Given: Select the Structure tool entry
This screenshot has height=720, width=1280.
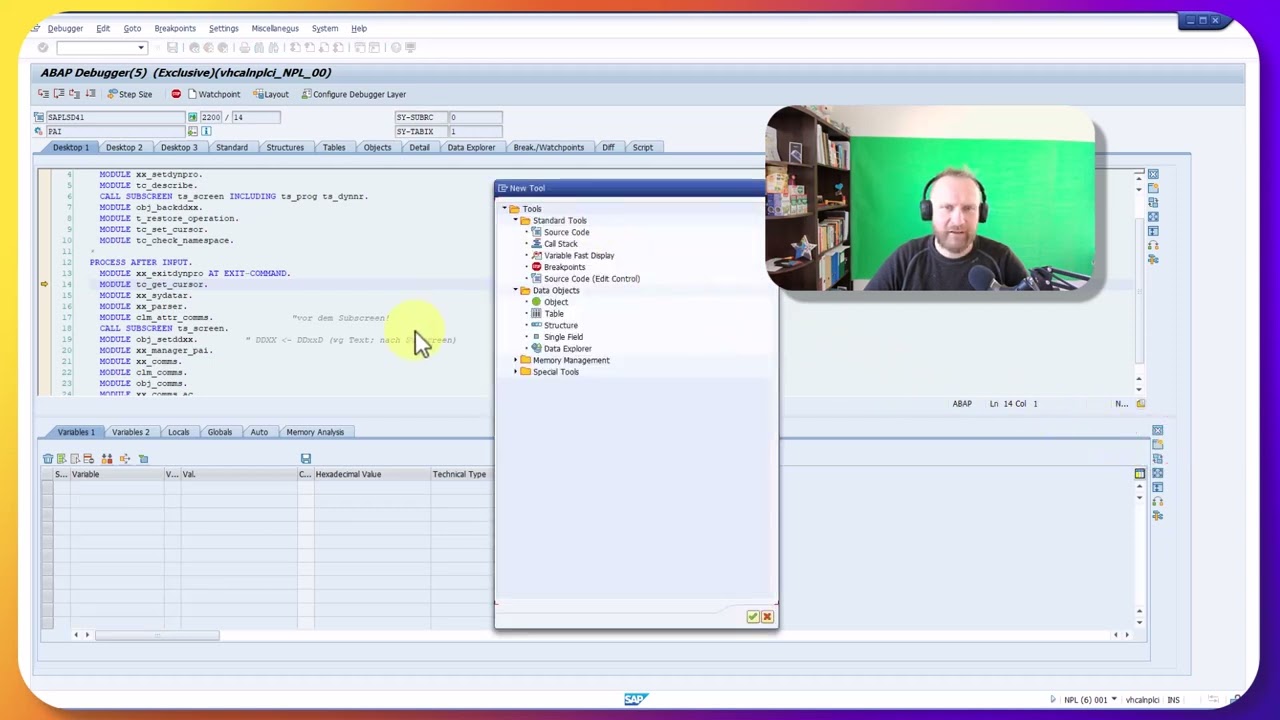Looking at the screenshot, I should (x=560, y=326).
